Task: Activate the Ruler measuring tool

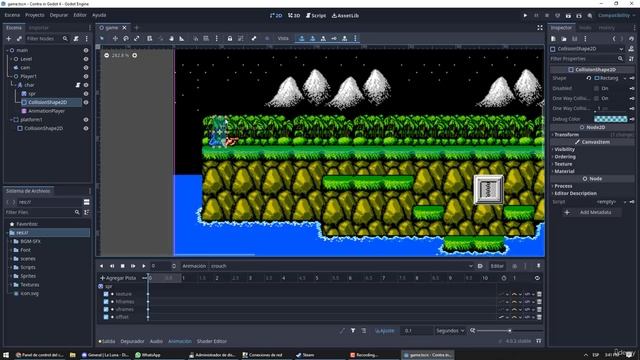Action: point(182,38)
